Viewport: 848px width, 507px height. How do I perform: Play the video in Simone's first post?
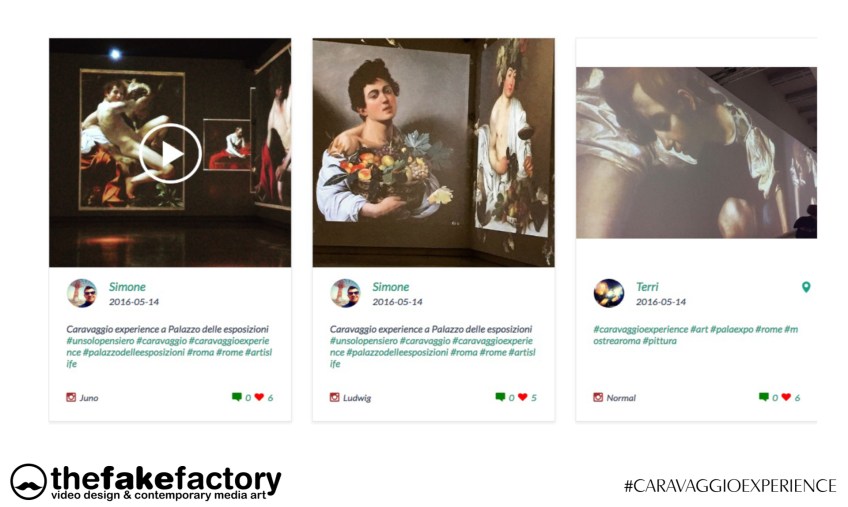point(170,154)
